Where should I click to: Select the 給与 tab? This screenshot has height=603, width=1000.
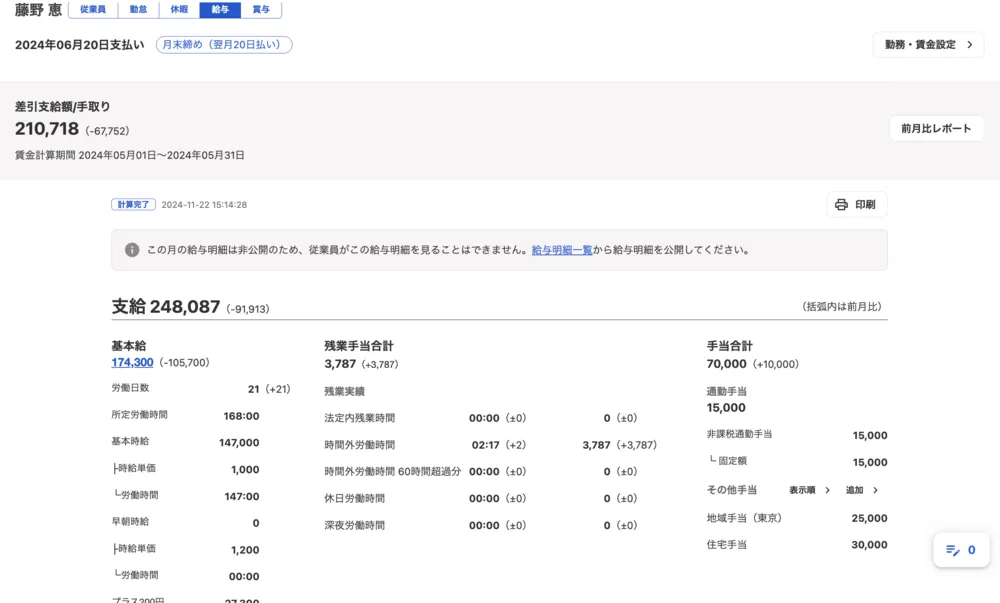(220, 10)
